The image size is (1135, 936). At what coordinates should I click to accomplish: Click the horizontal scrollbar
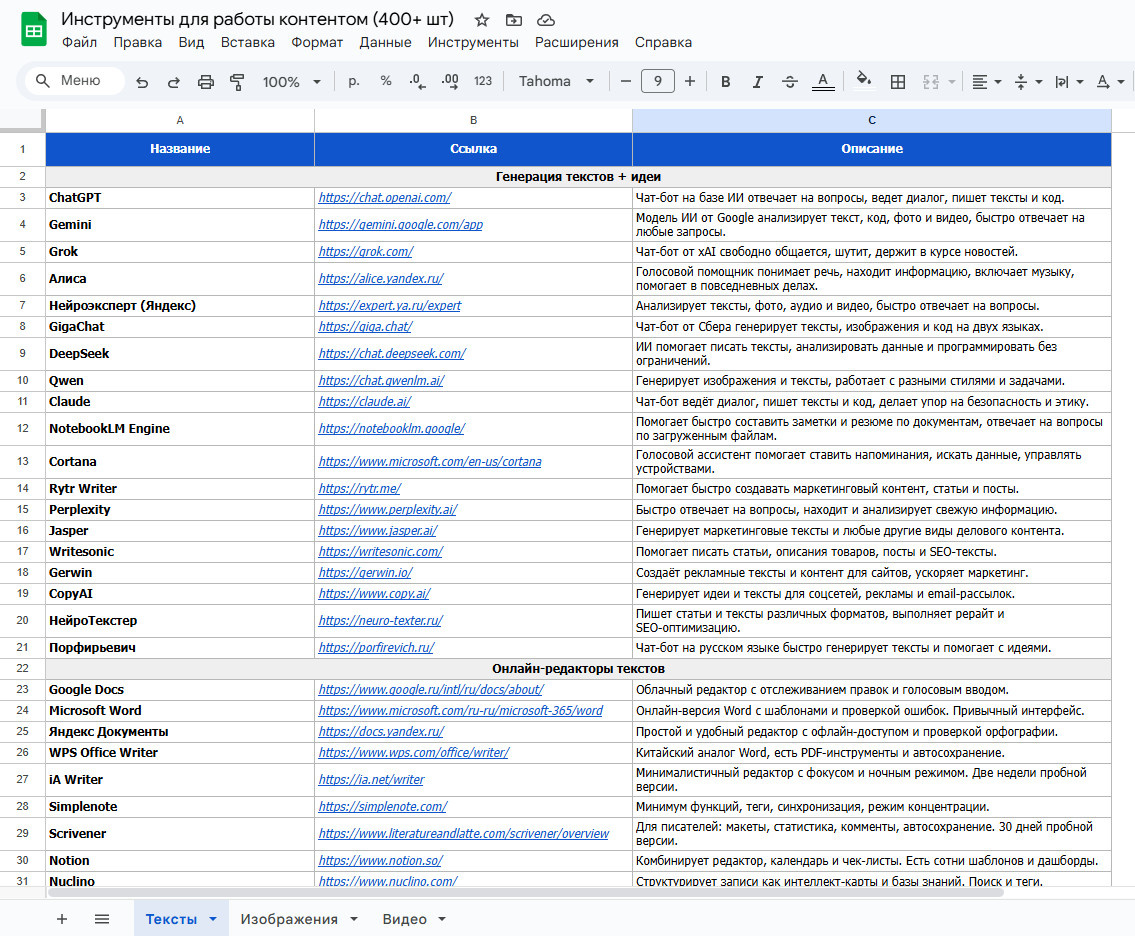click(525, 892)
